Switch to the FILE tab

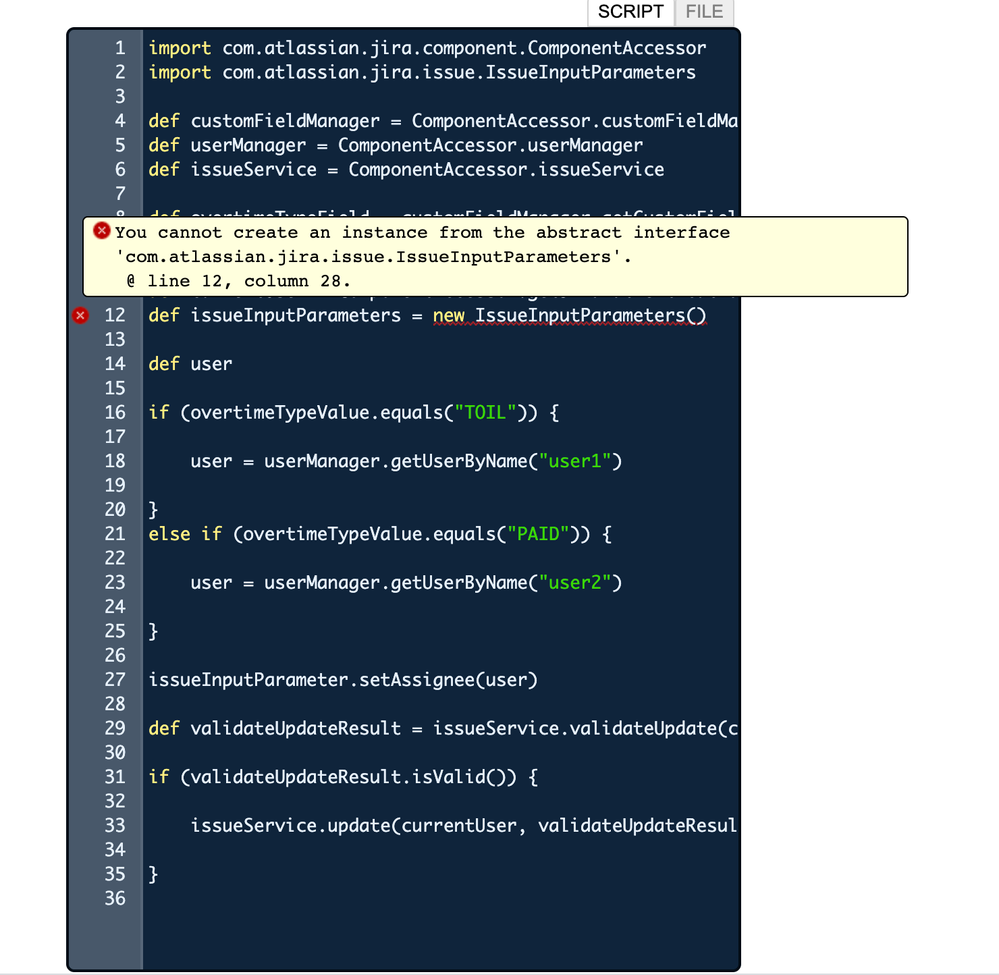704,12
